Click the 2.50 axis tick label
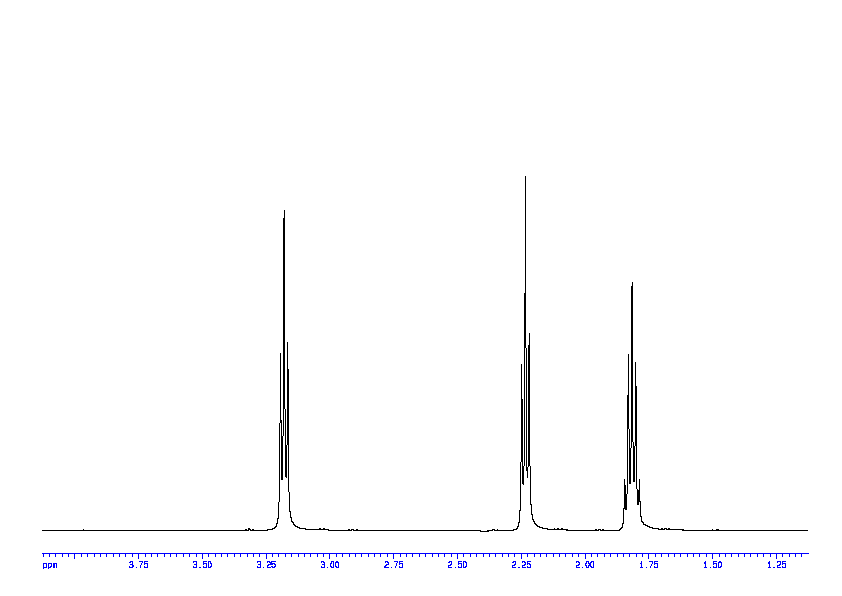The image size is (842, 596). point(457,565)
